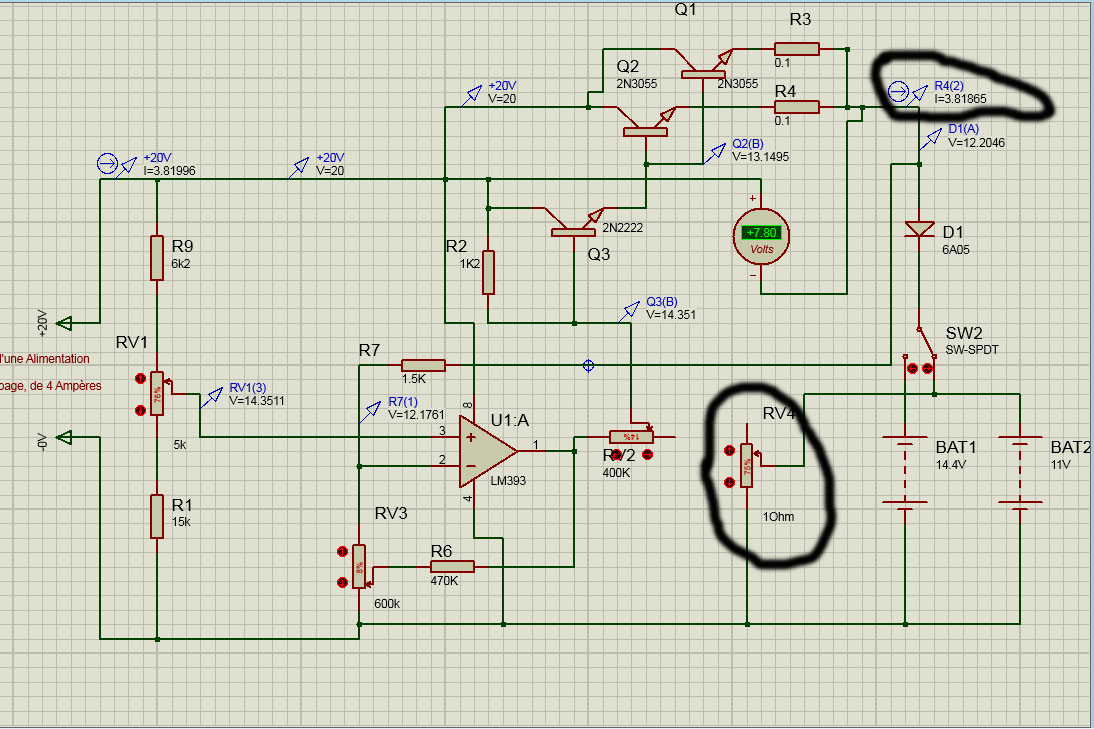
Task: Select the Q3 2N2222 transistor symbol
Action: (574, 221)
